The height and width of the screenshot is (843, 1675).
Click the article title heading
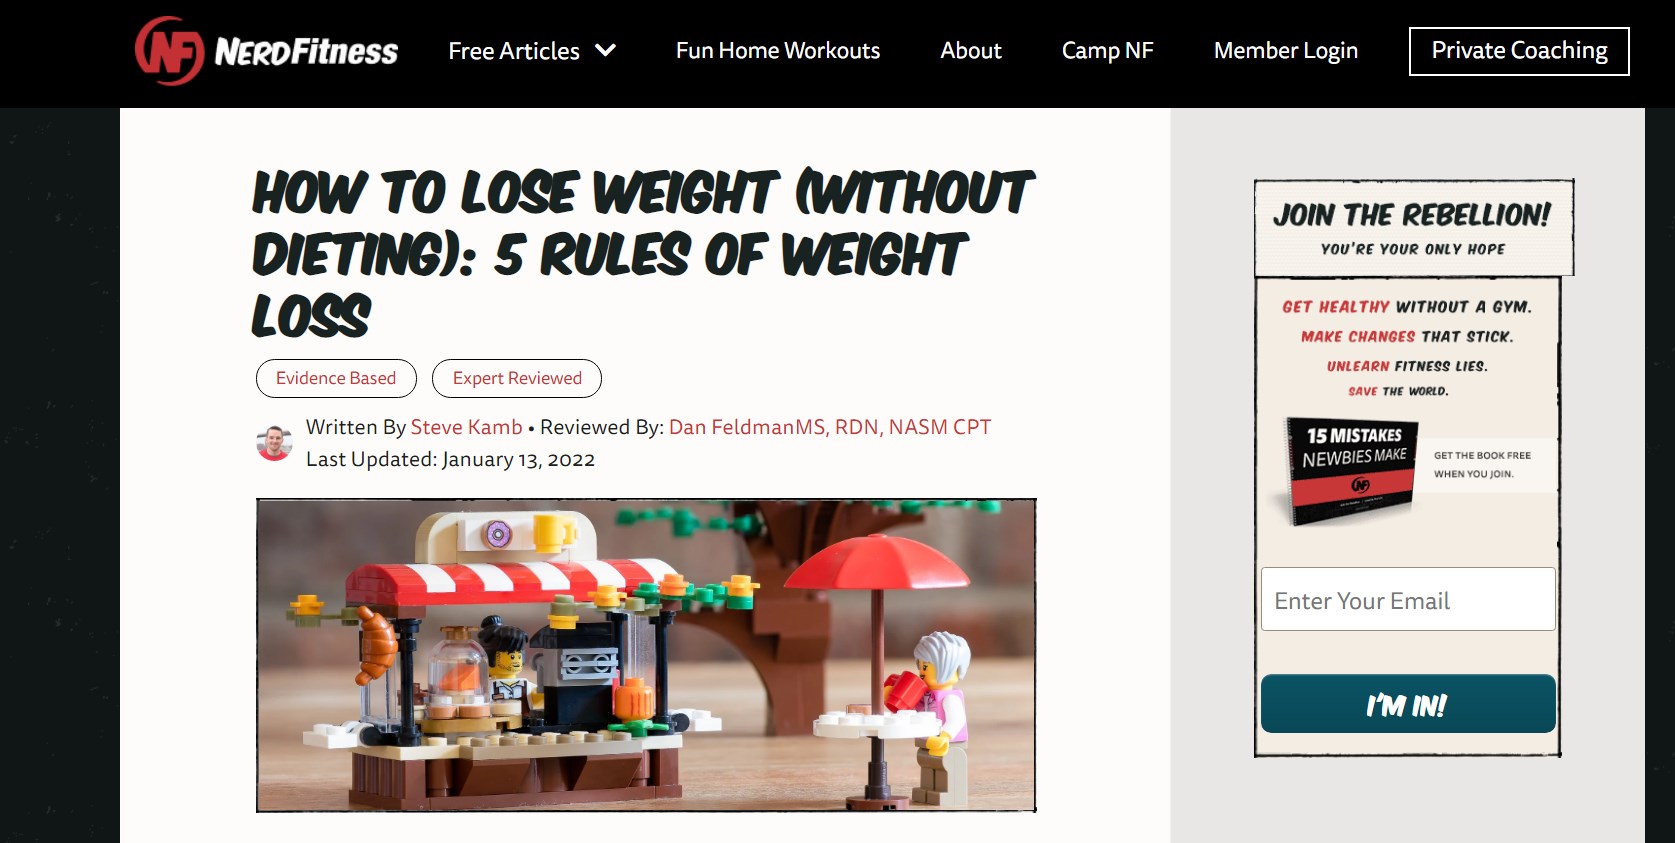coord(642,254)
